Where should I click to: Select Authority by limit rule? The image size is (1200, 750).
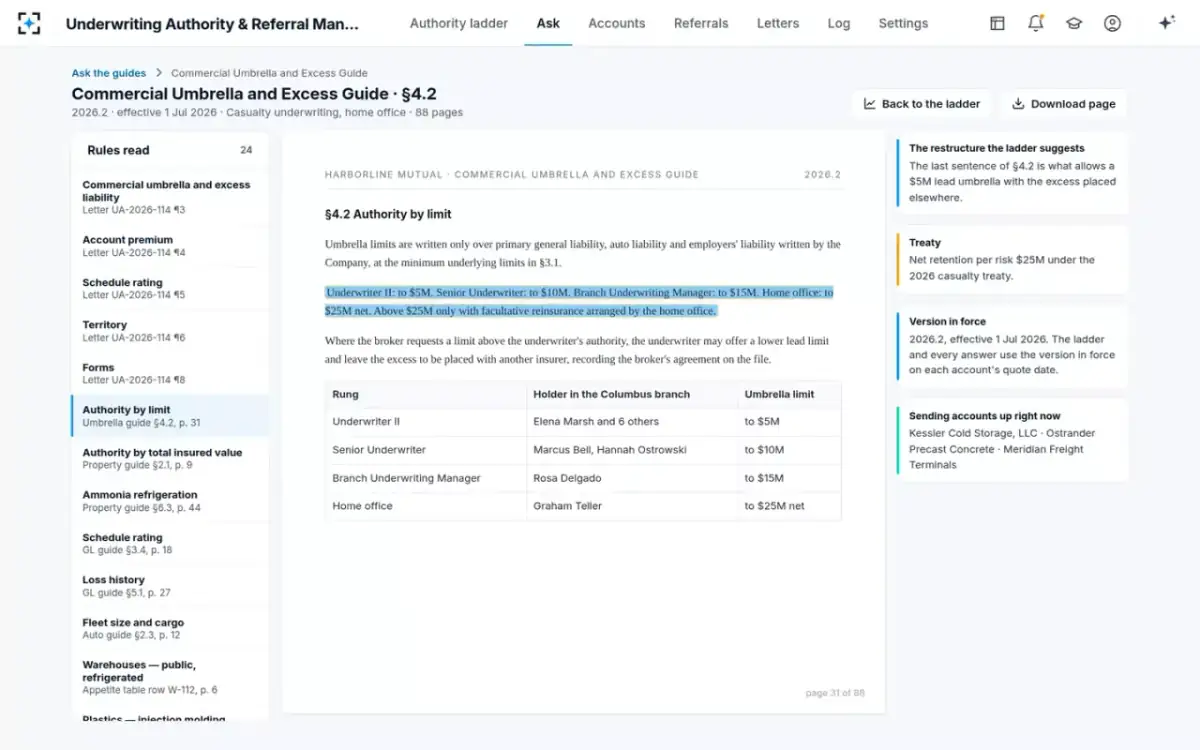[169, 416]
